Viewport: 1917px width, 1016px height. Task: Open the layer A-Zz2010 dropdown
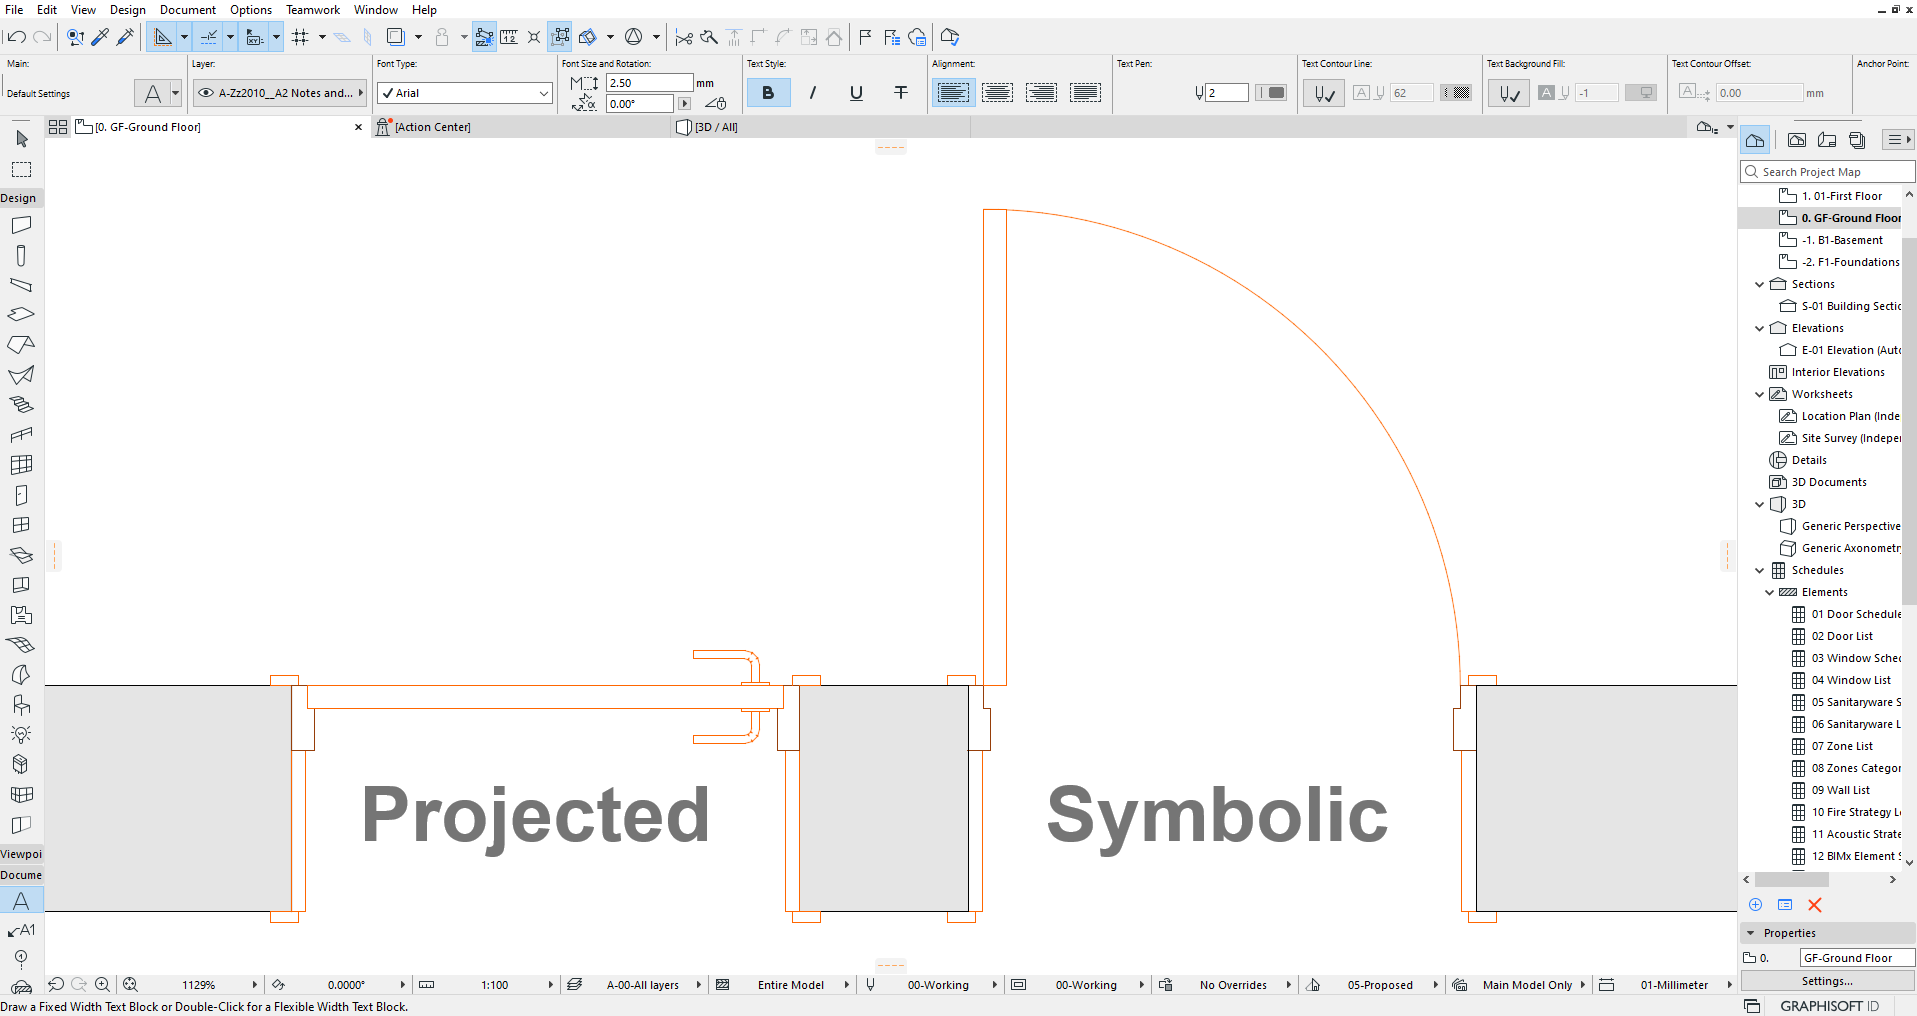click(280, 93)
